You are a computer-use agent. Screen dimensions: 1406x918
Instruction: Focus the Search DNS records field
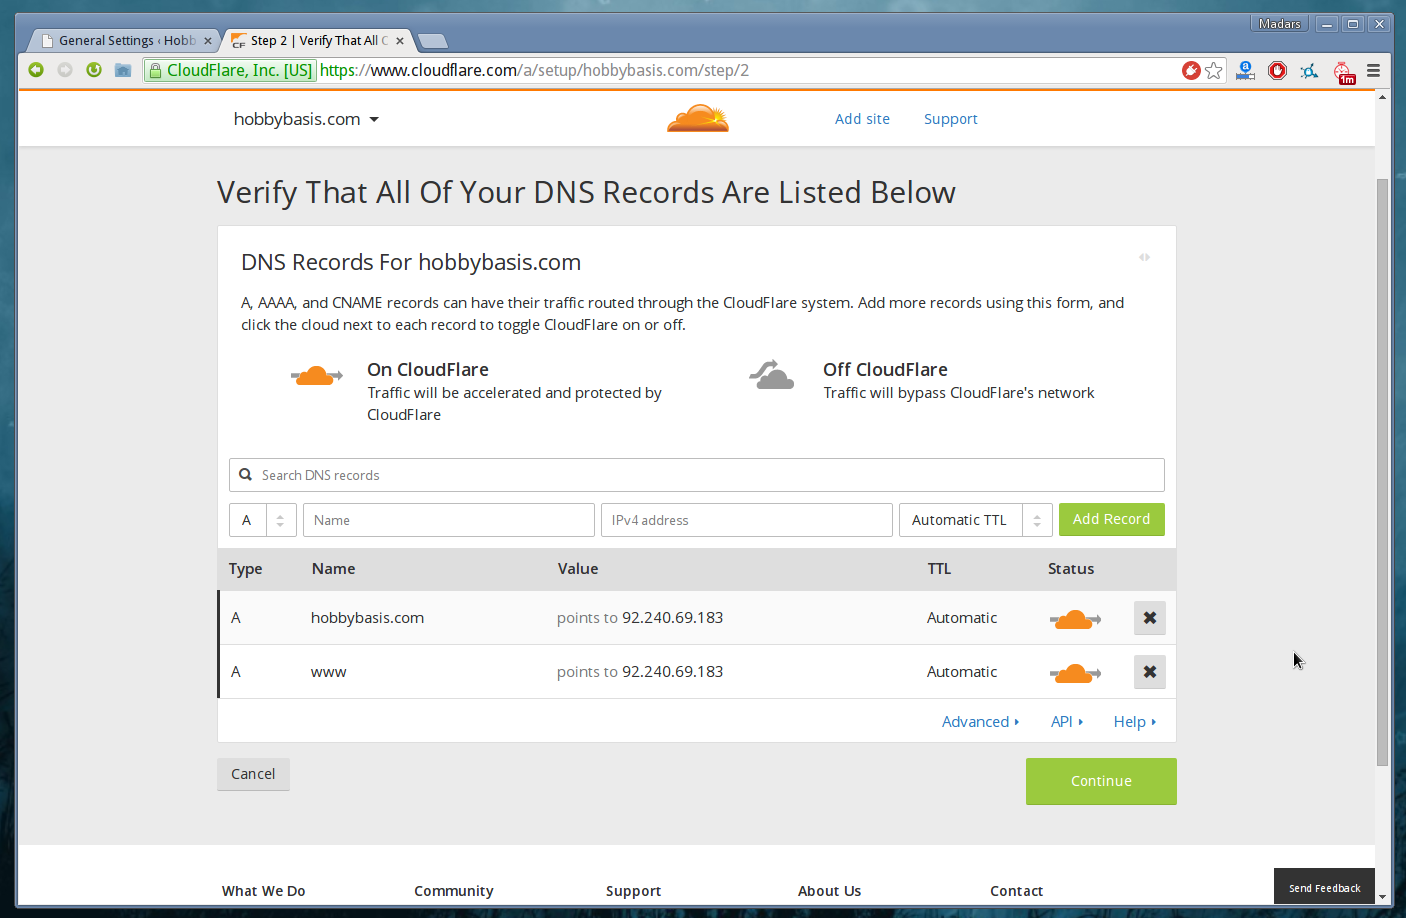(697, 475)
